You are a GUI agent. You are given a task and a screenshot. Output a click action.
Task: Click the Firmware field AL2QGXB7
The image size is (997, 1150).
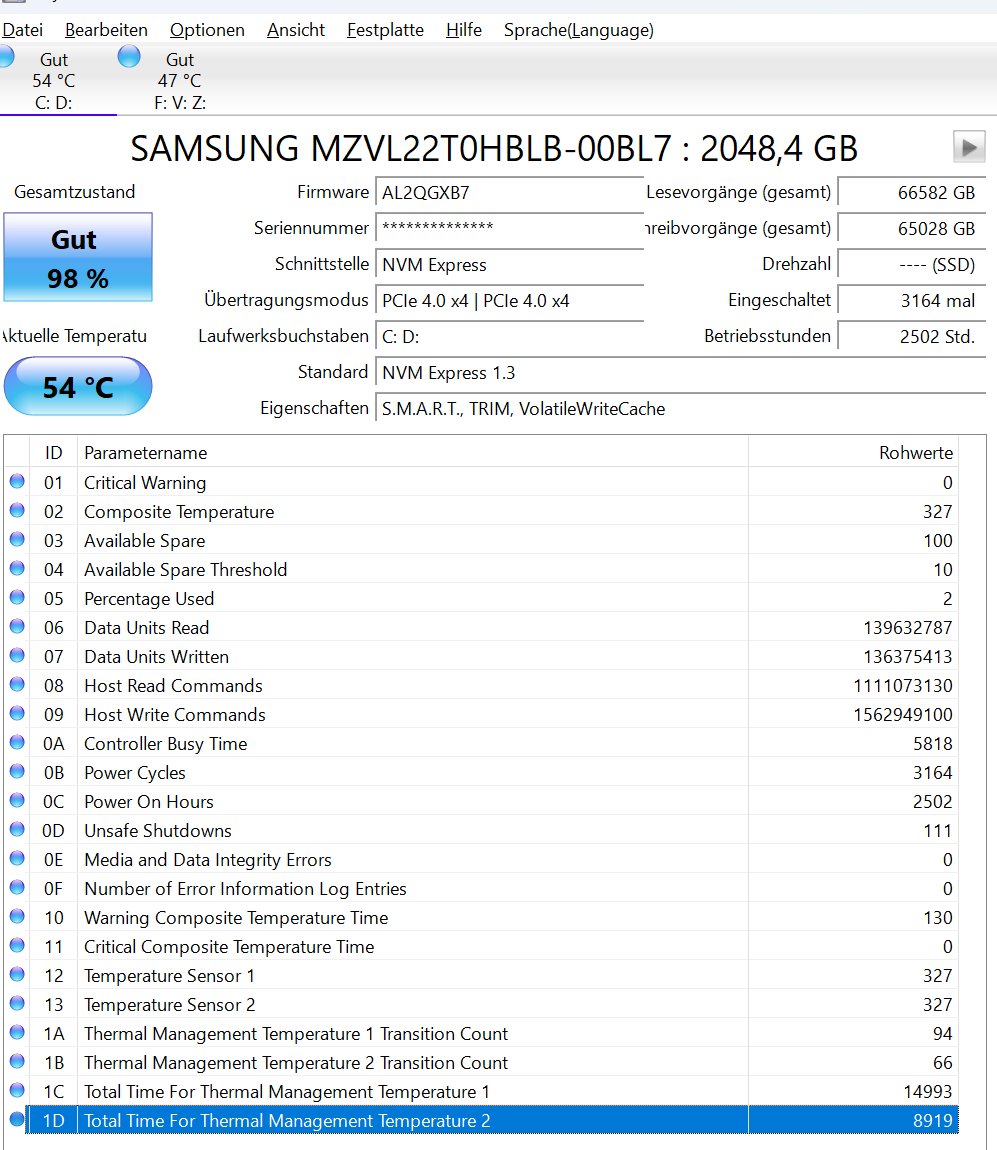[x=508, y=193]
